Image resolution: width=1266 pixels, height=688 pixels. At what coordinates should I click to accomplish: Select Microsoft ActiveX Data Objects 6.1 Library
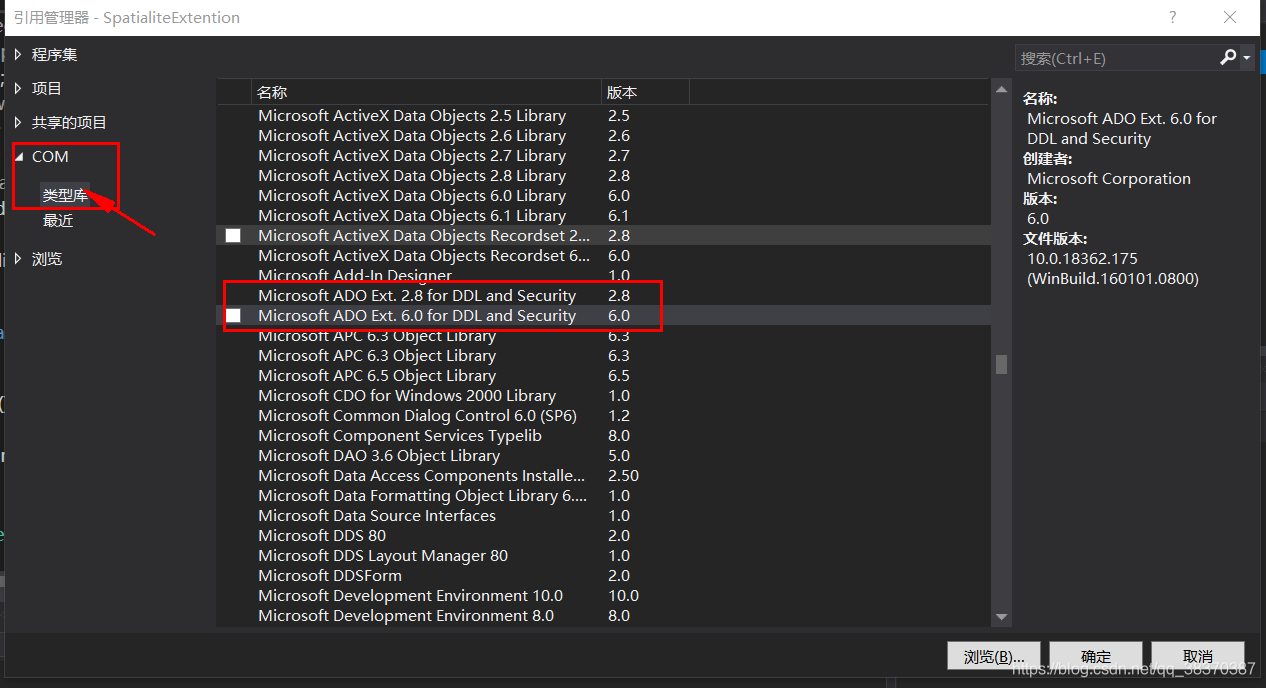604,216
